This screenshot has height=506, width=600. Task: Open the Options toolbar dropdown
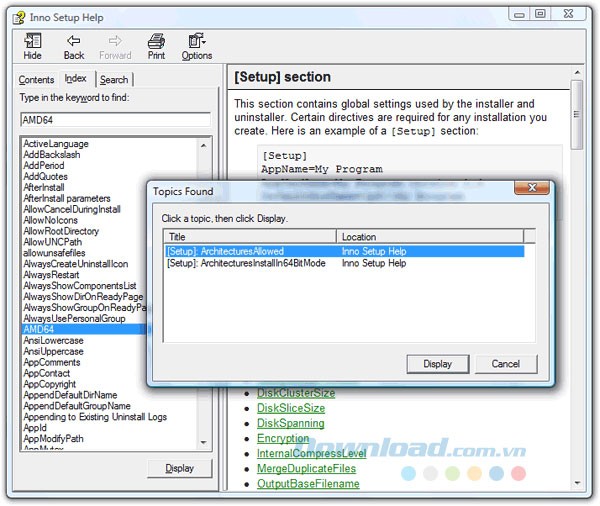pyautogui.click(x=196, y=42)
